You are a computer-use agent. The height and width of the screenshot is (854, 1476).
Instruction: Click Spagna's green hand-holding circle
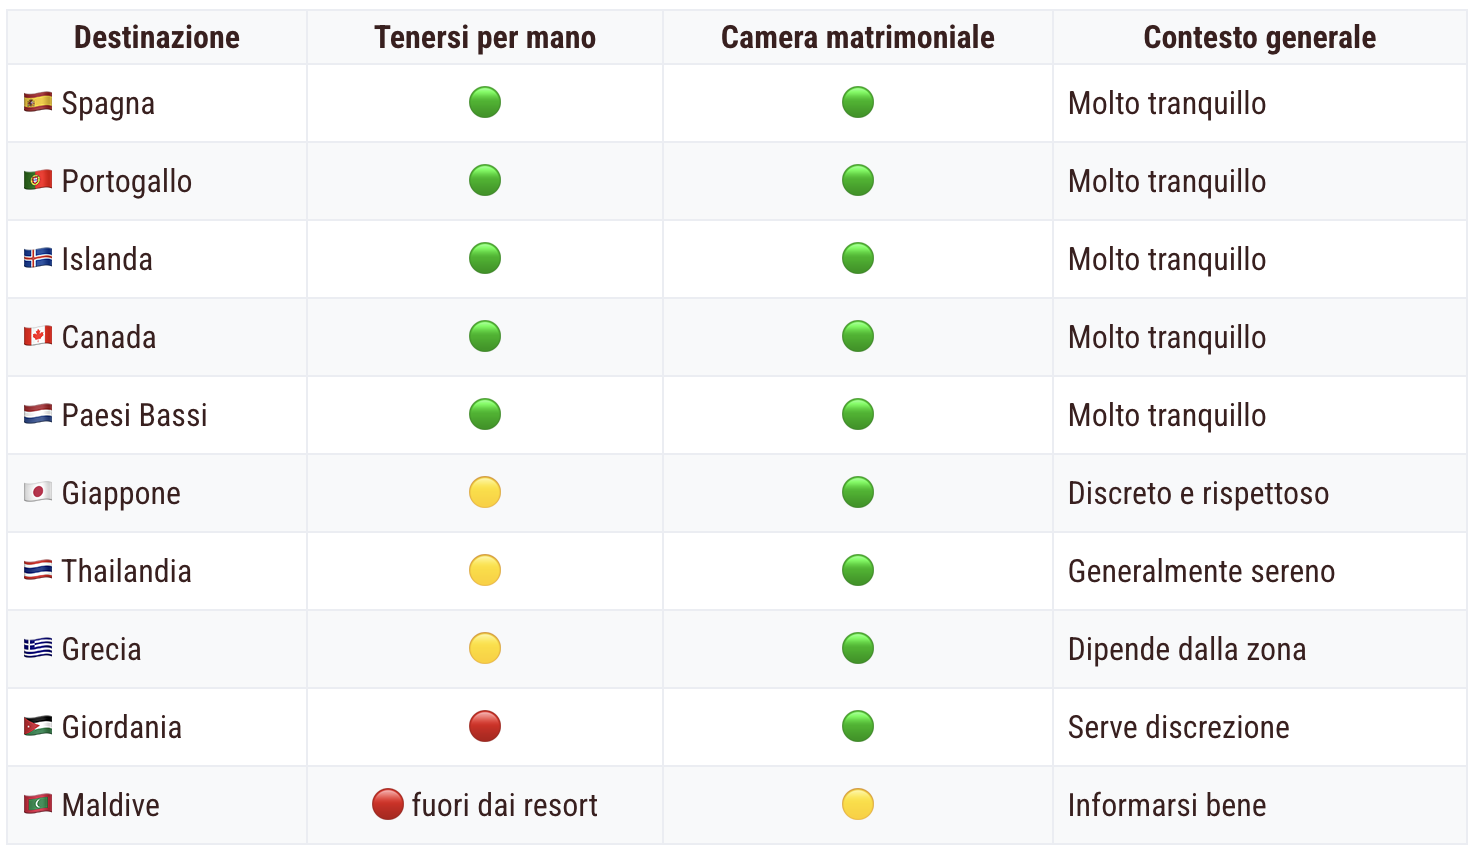click(485, 102)
